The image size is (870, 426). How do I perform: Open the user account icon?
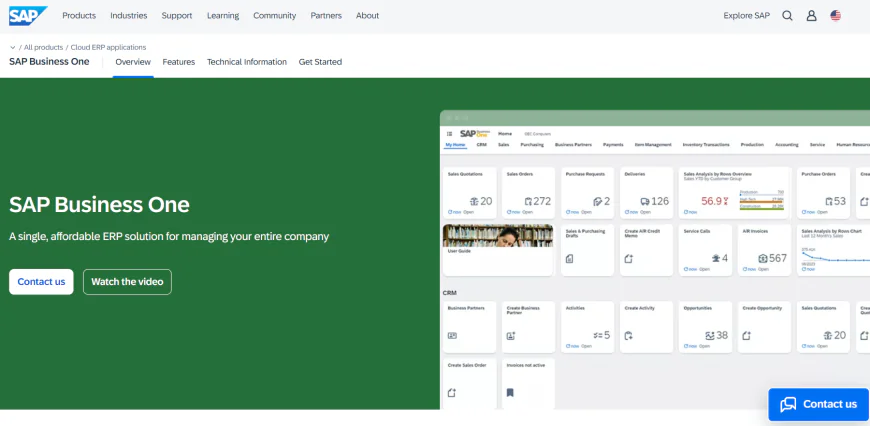pos(811,16)
